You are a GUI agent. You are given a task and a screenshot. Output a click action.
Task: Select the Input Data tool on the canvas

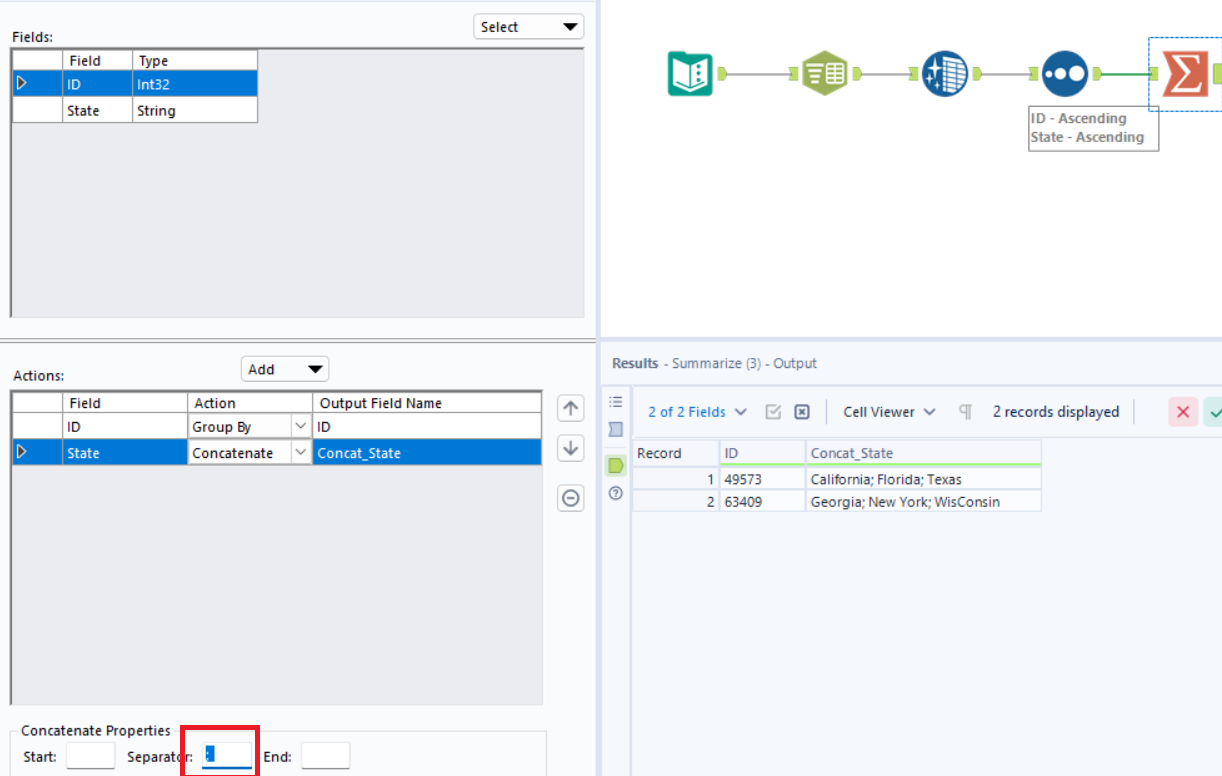pyautogui.click(x=689, y=73)
